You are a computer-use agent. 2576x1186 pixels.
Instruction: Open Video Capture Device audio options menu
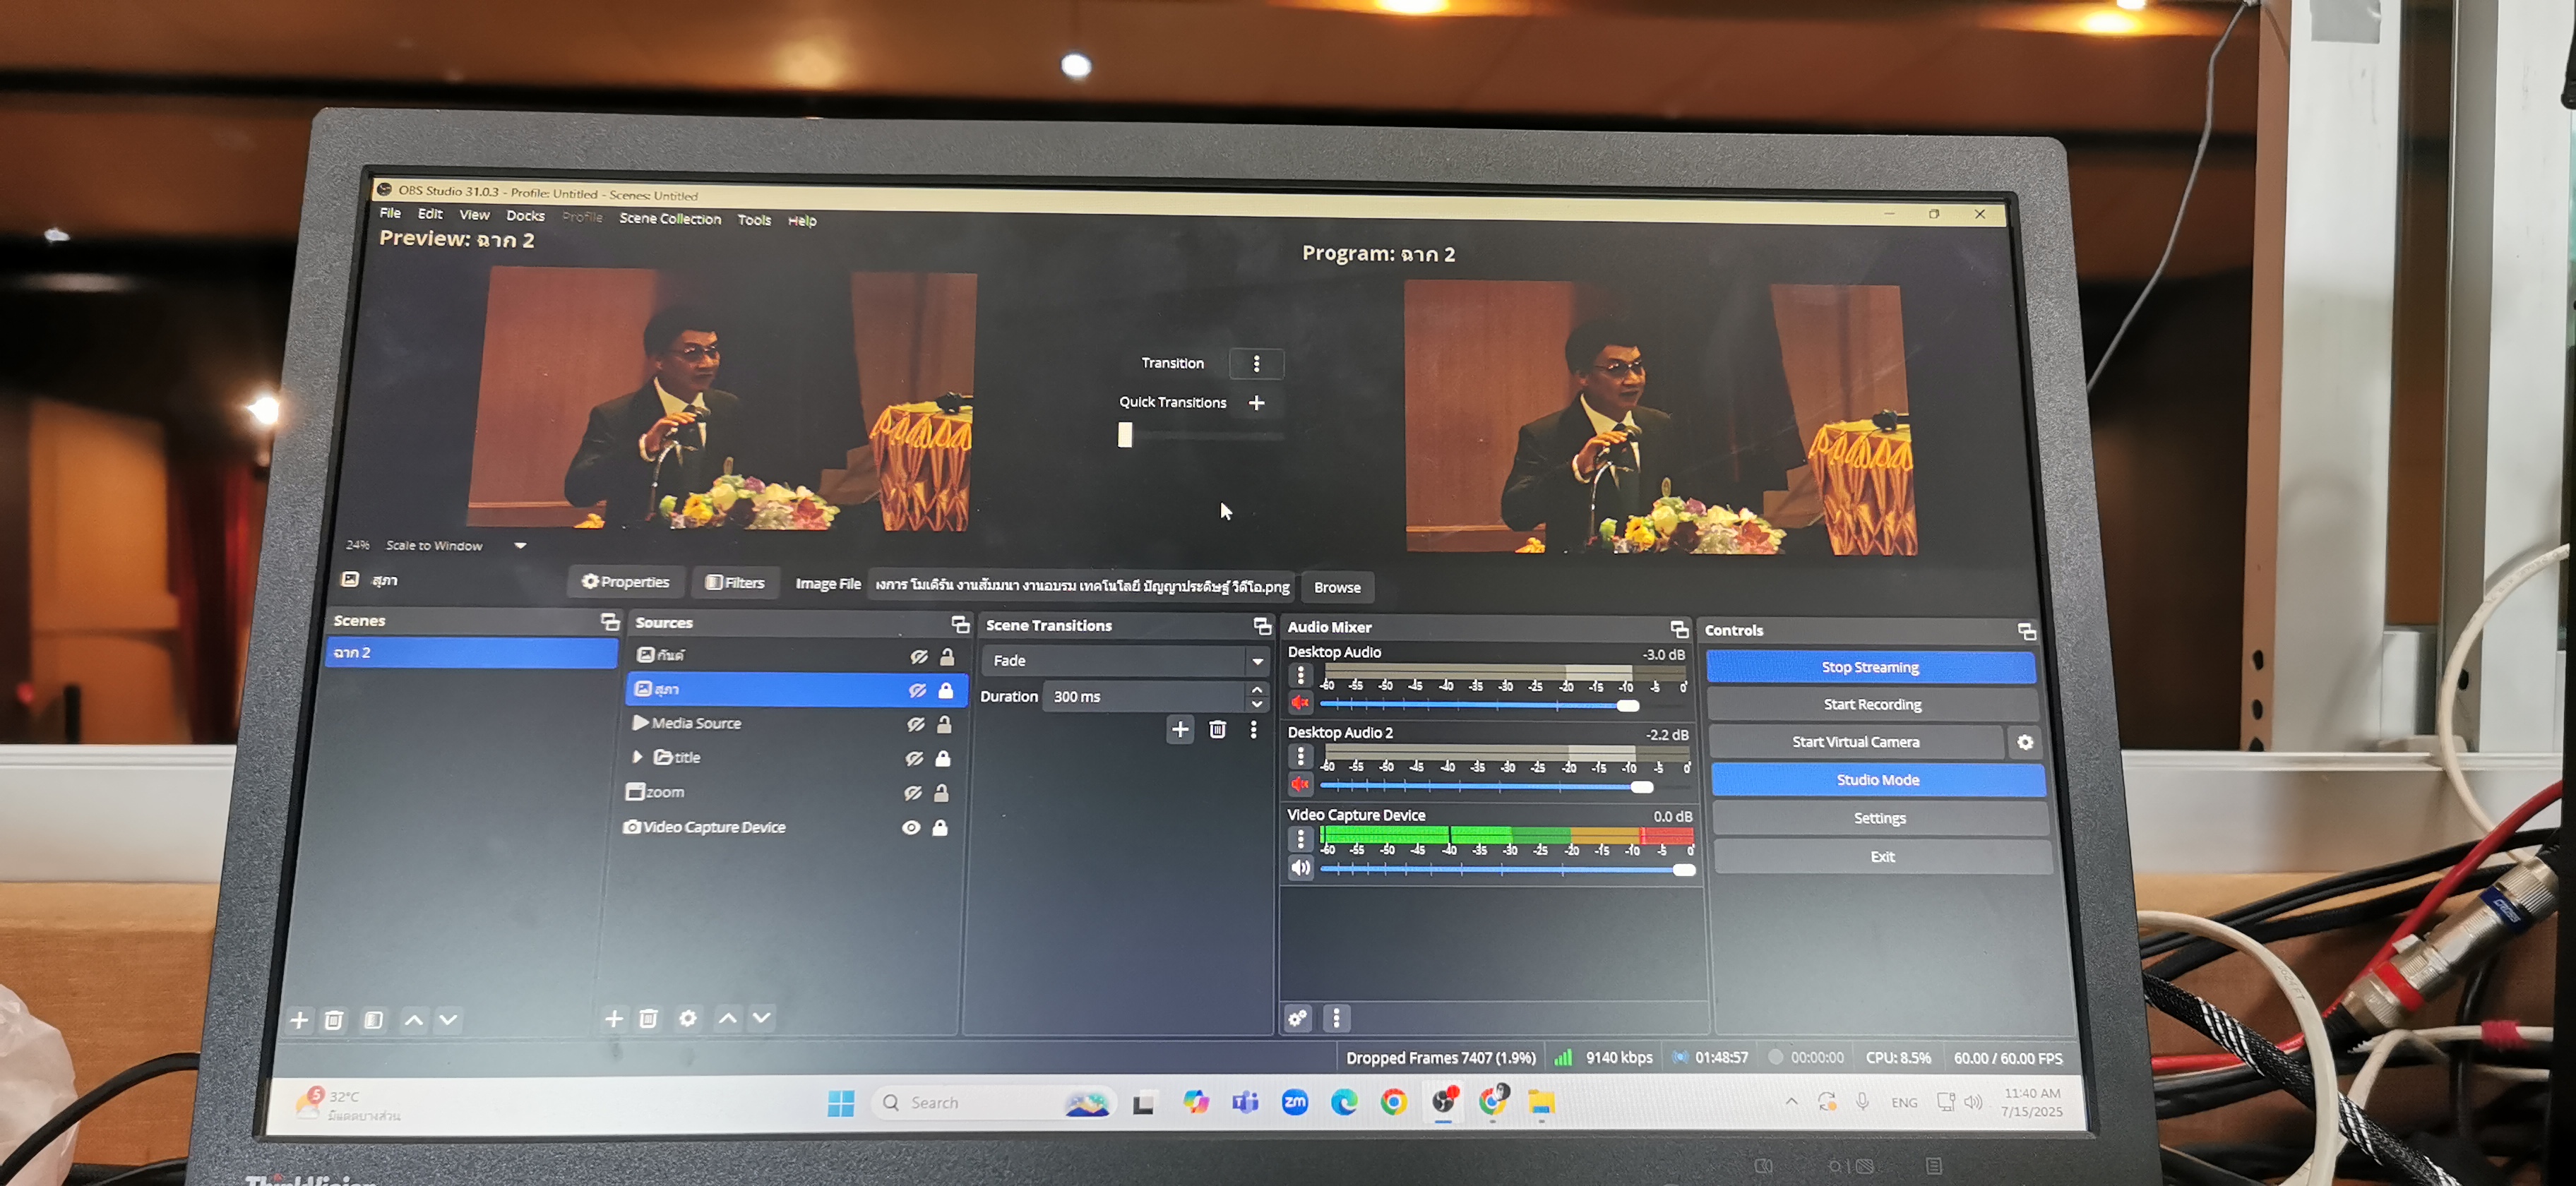[1300, 840]
